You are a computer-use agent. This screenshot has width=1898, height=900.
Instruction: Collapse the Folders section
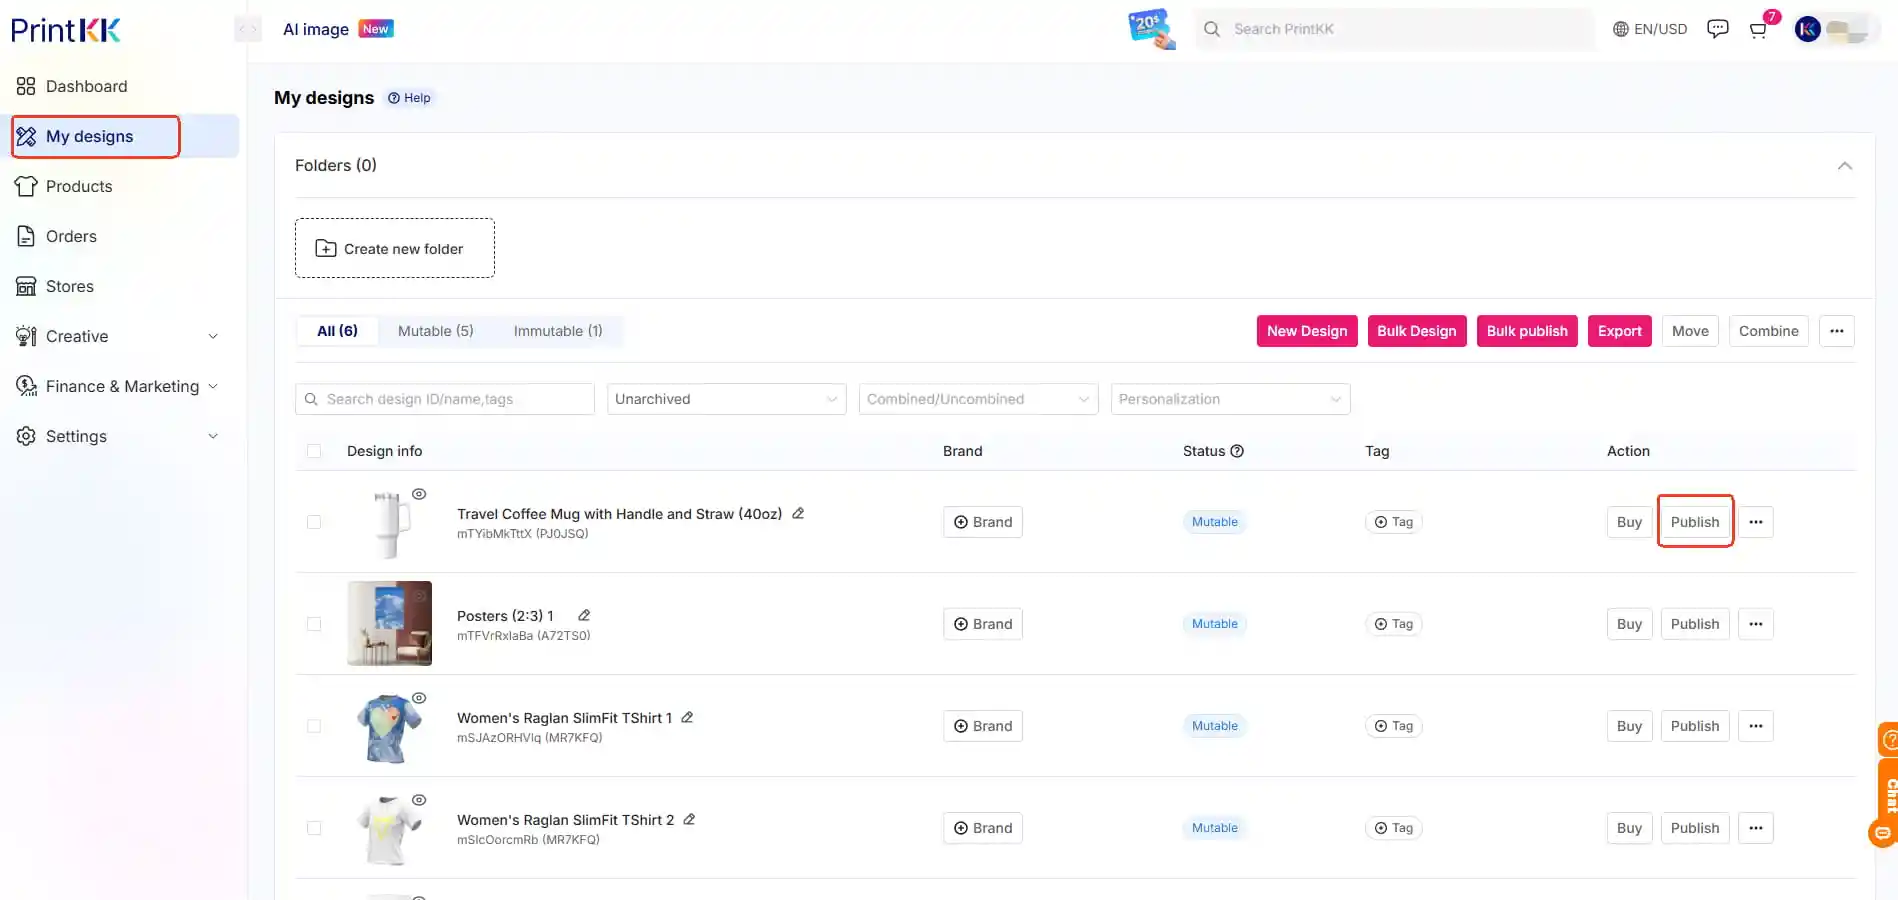point(1845,165)
